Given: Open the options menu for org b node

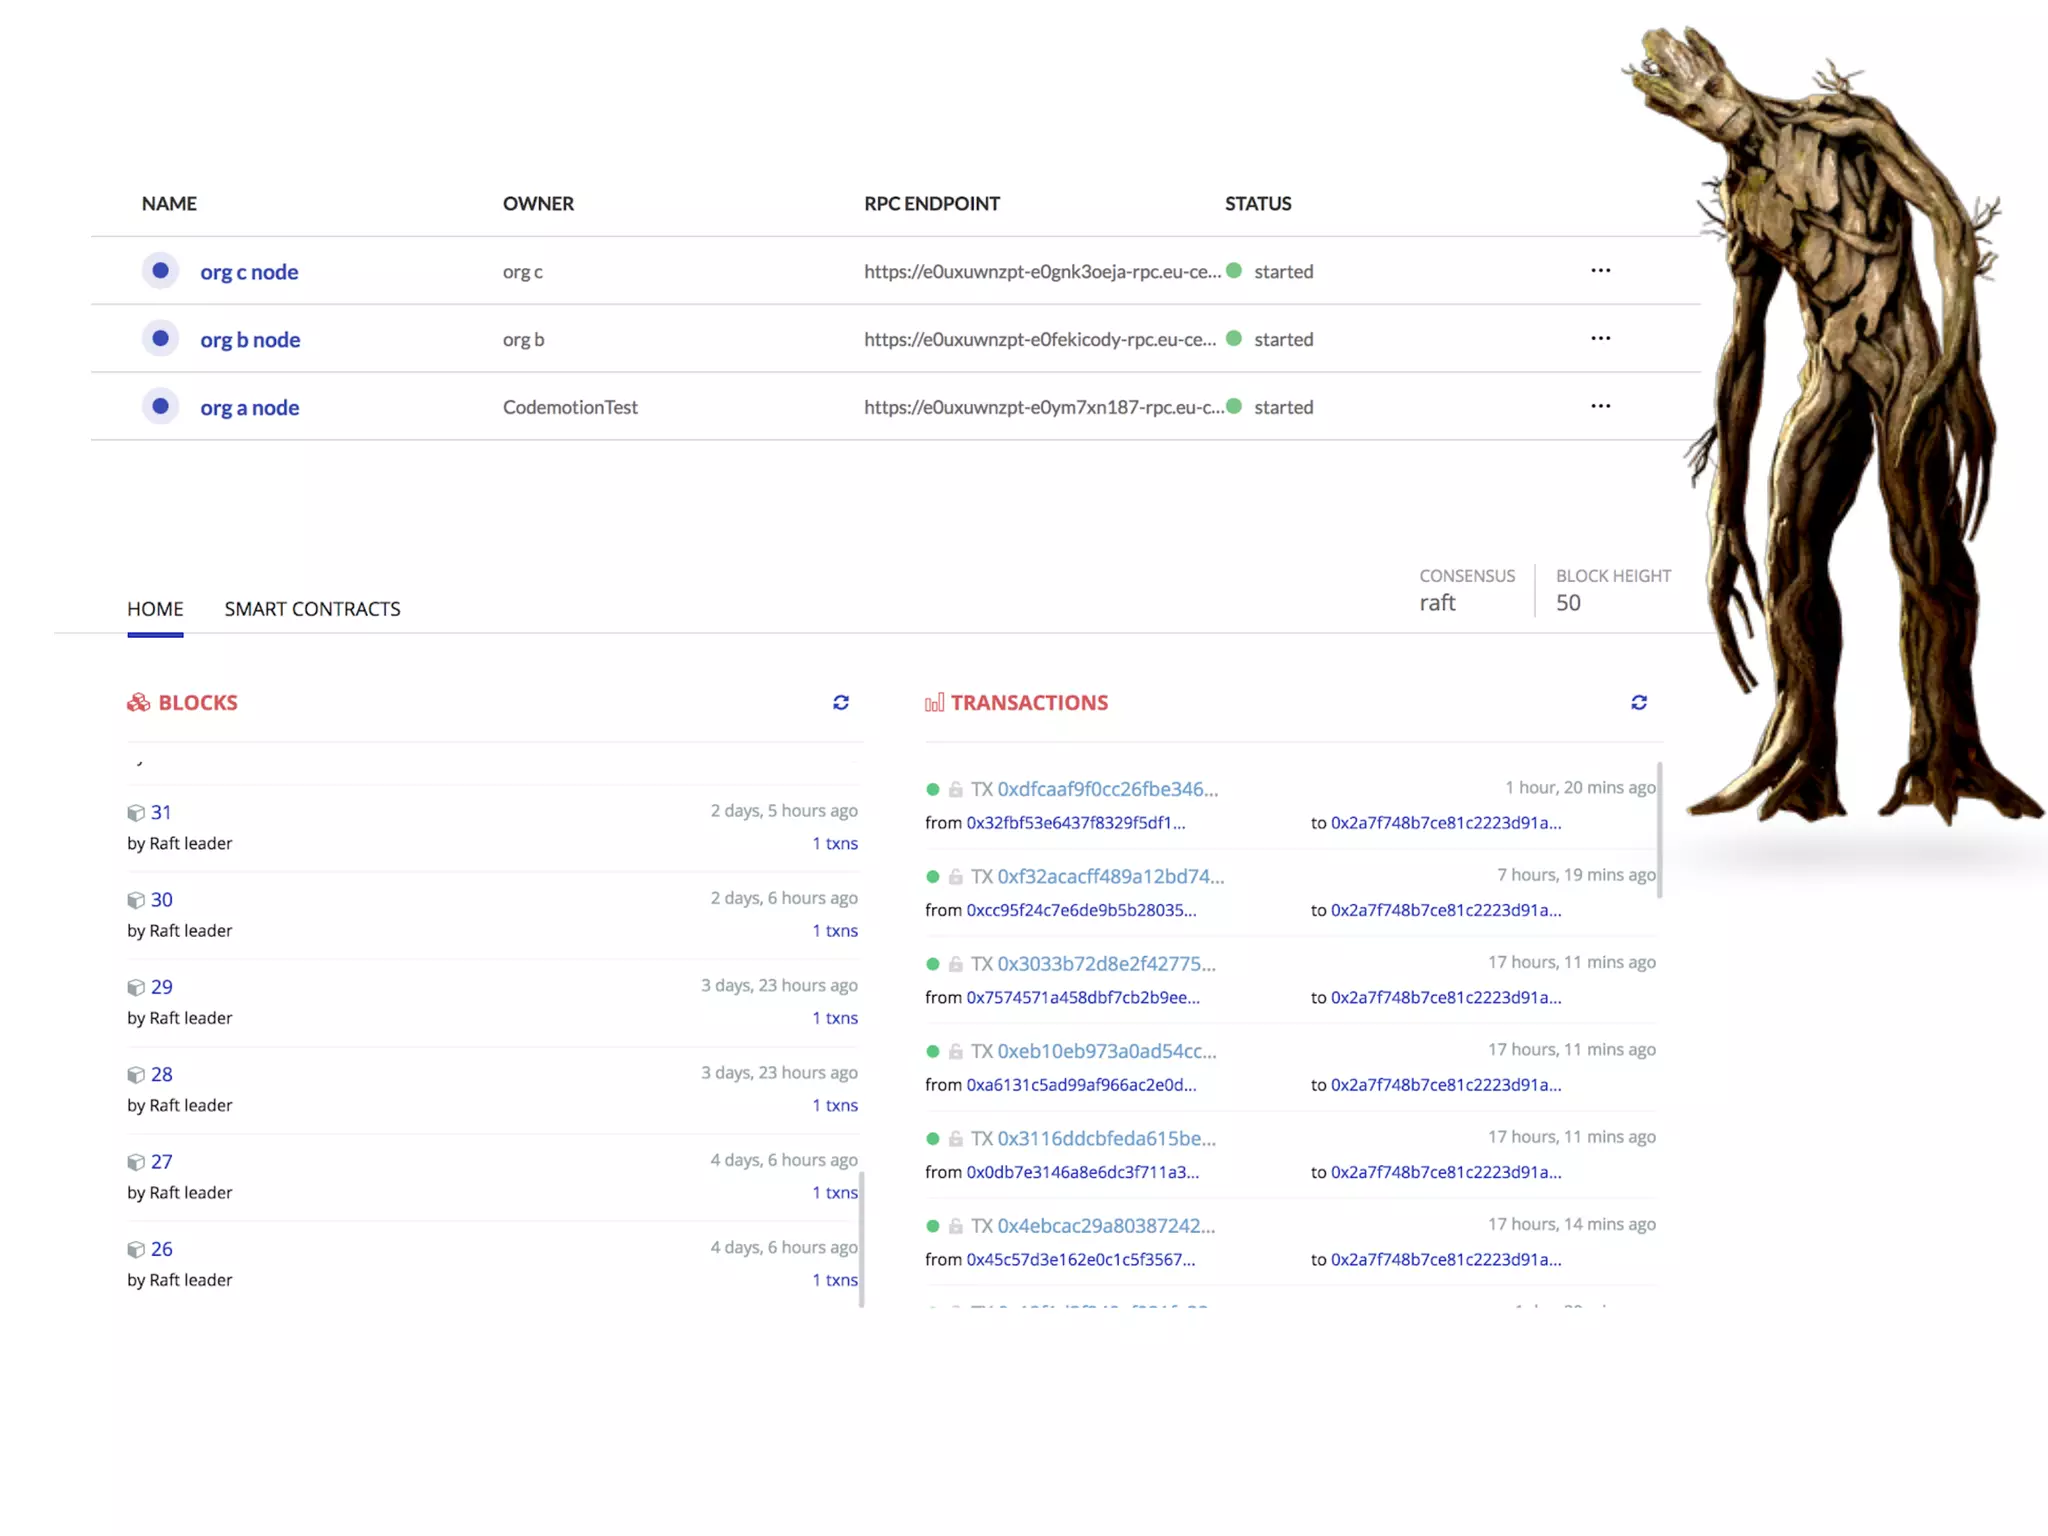Looking at the screenshot, I should (x=1600, y=339).
